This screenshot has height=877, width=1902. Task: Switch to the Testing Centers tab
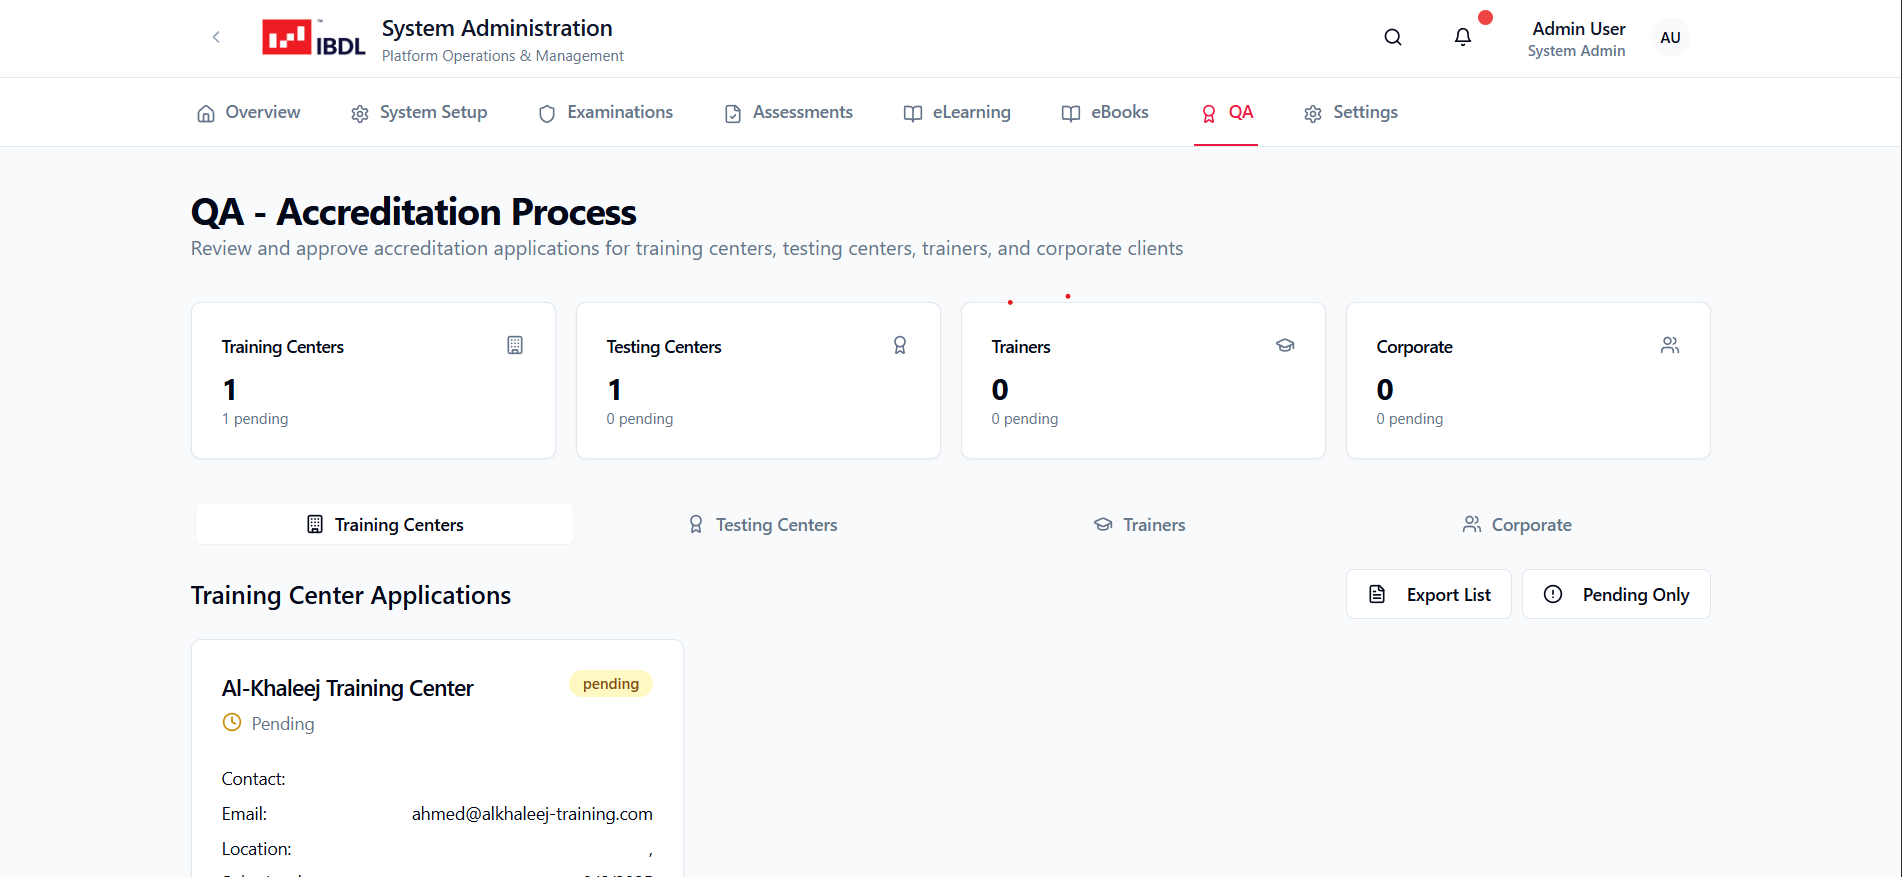762,525
